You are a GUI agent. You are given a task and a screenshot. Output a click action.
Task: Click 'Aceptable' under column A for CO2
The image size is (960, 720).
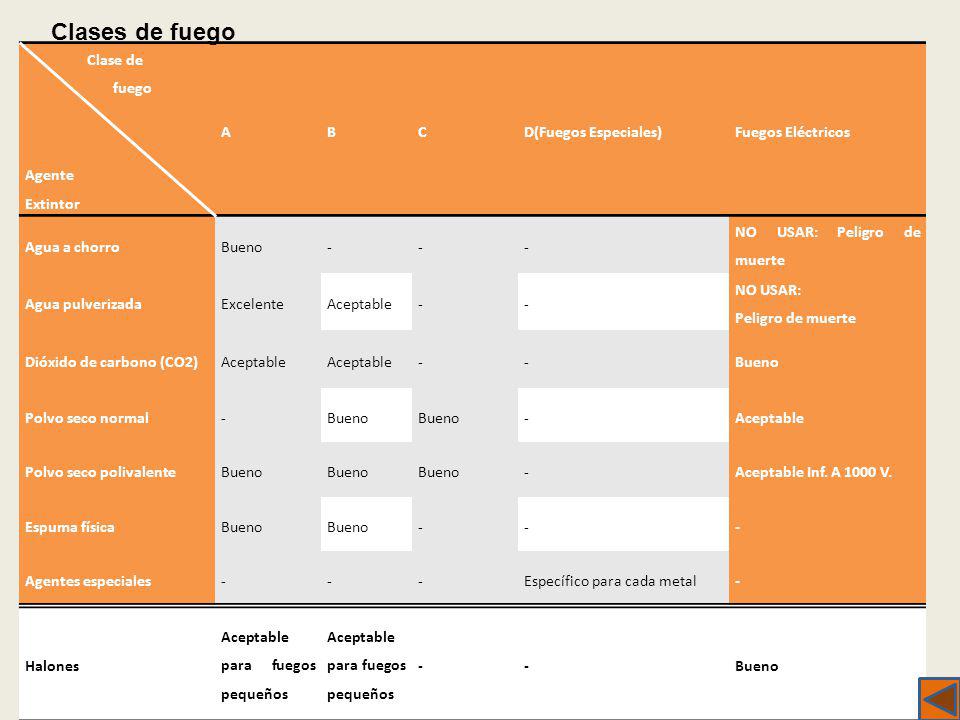tap(253, 362)
